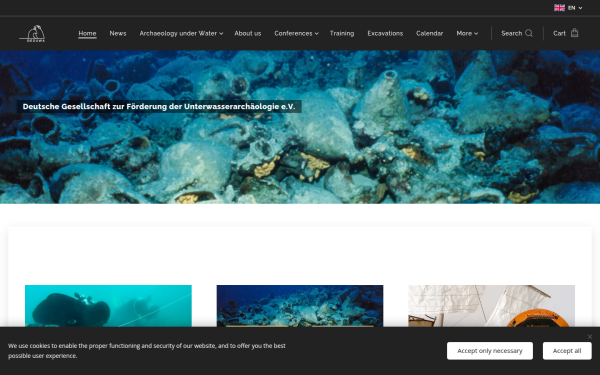This screenshot has width=600, height=375.
Task: Click the Accept all cookies button
Action: (x=567, y=351)
